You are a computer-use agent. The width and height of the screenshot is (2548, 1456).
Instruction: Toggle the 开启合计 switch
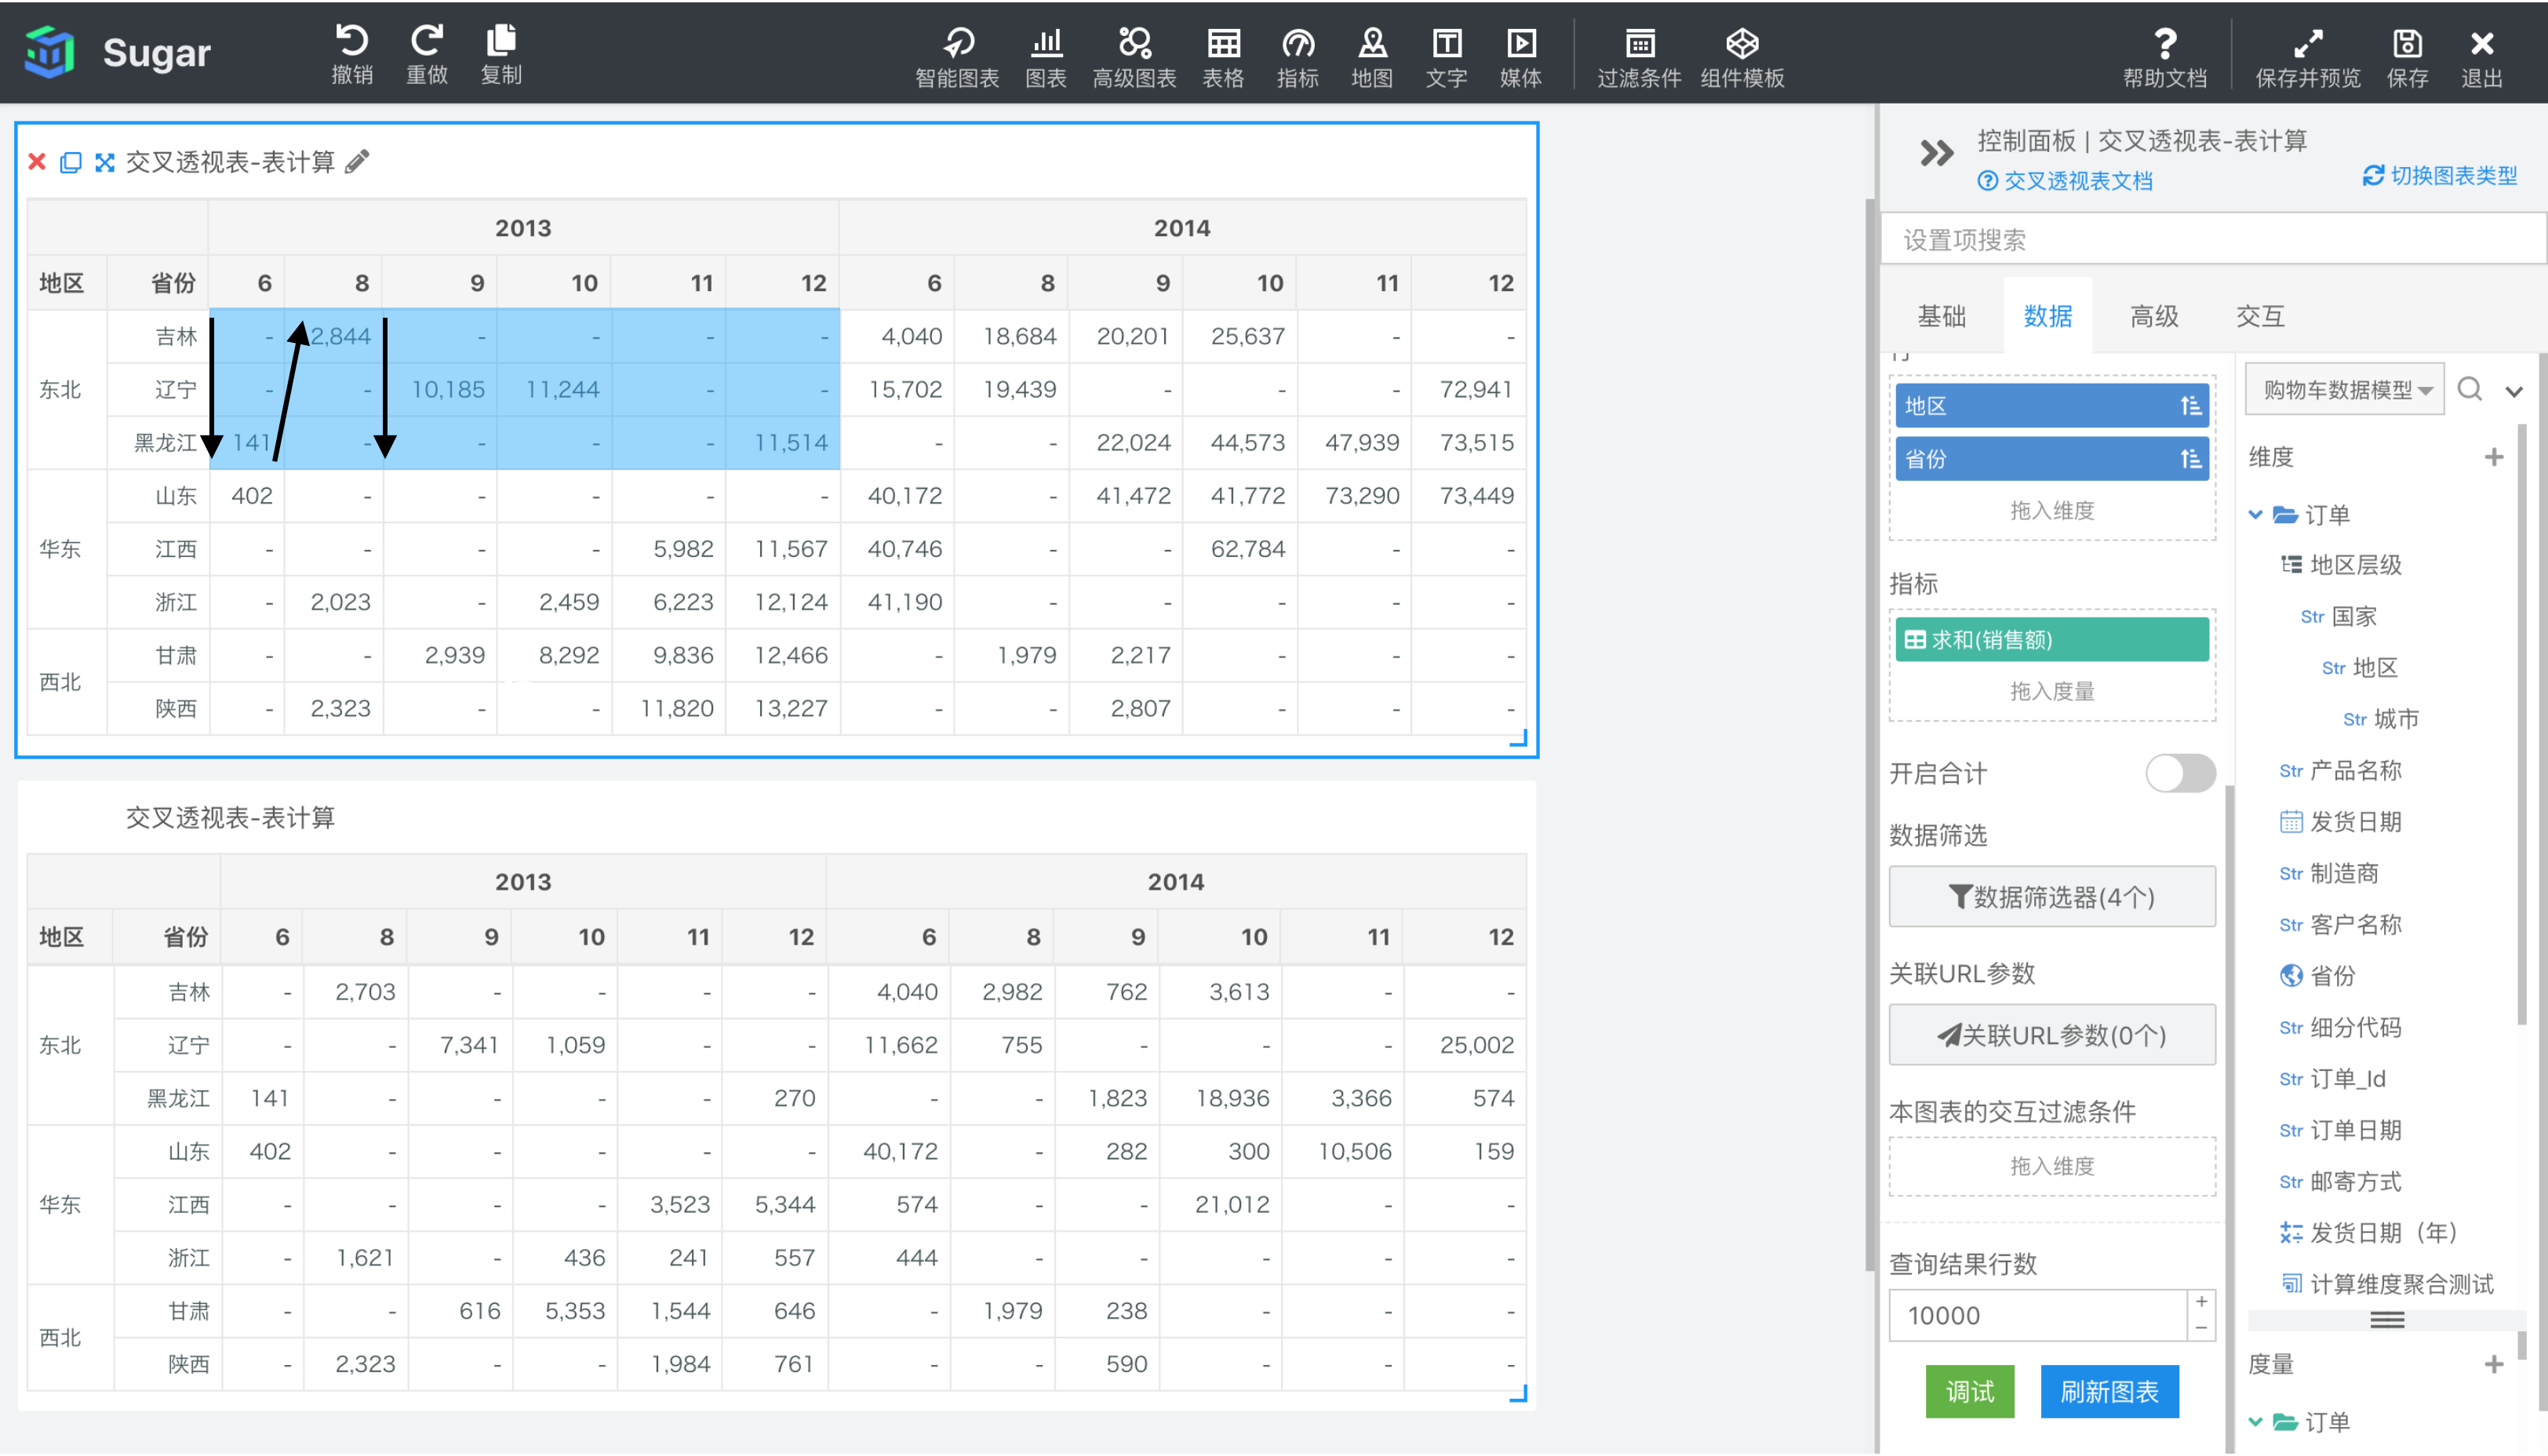click(x=2180, y=773)
